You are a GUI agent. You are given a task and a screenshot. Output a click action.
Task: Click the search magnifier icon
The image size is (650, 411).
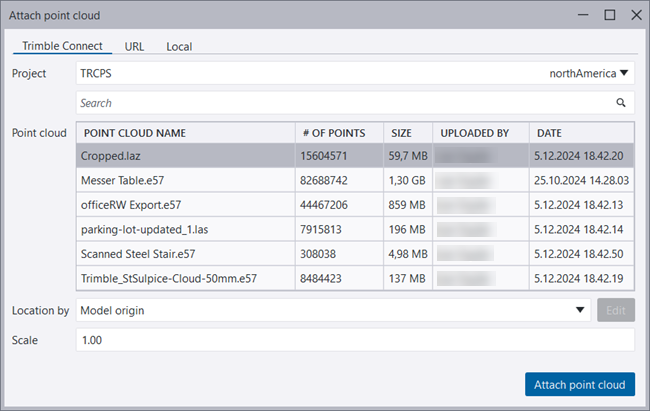[x=620, y=103]
